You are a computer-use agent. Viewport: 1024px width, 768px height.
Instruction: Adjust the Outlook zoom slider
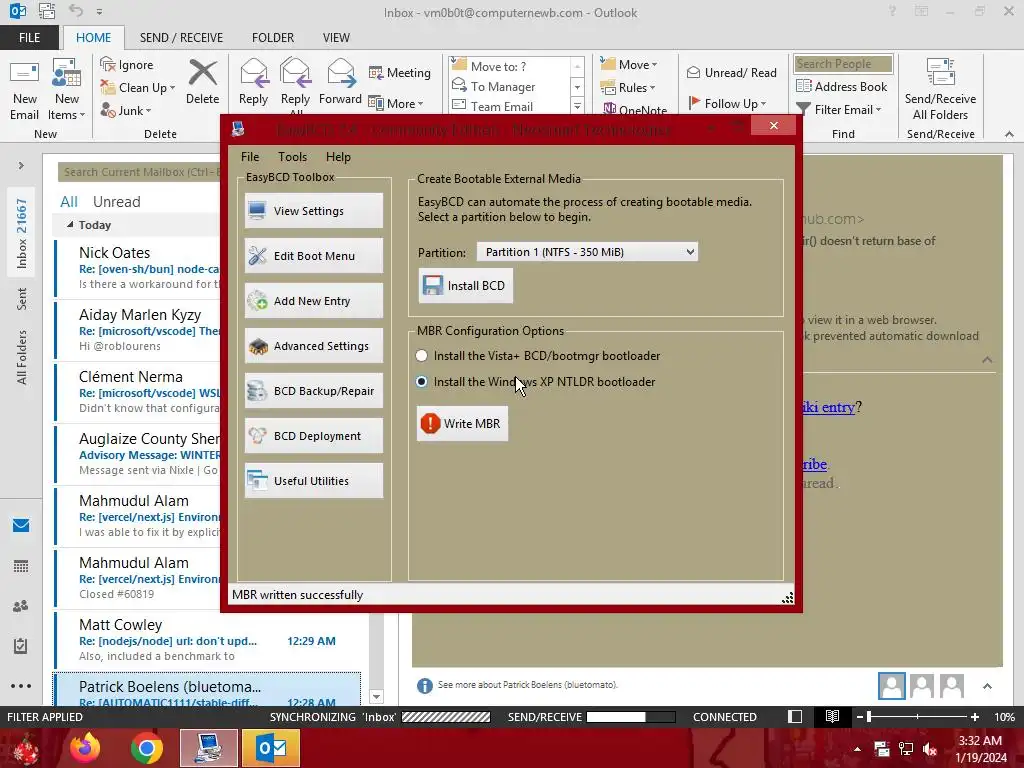pos(869,716)
